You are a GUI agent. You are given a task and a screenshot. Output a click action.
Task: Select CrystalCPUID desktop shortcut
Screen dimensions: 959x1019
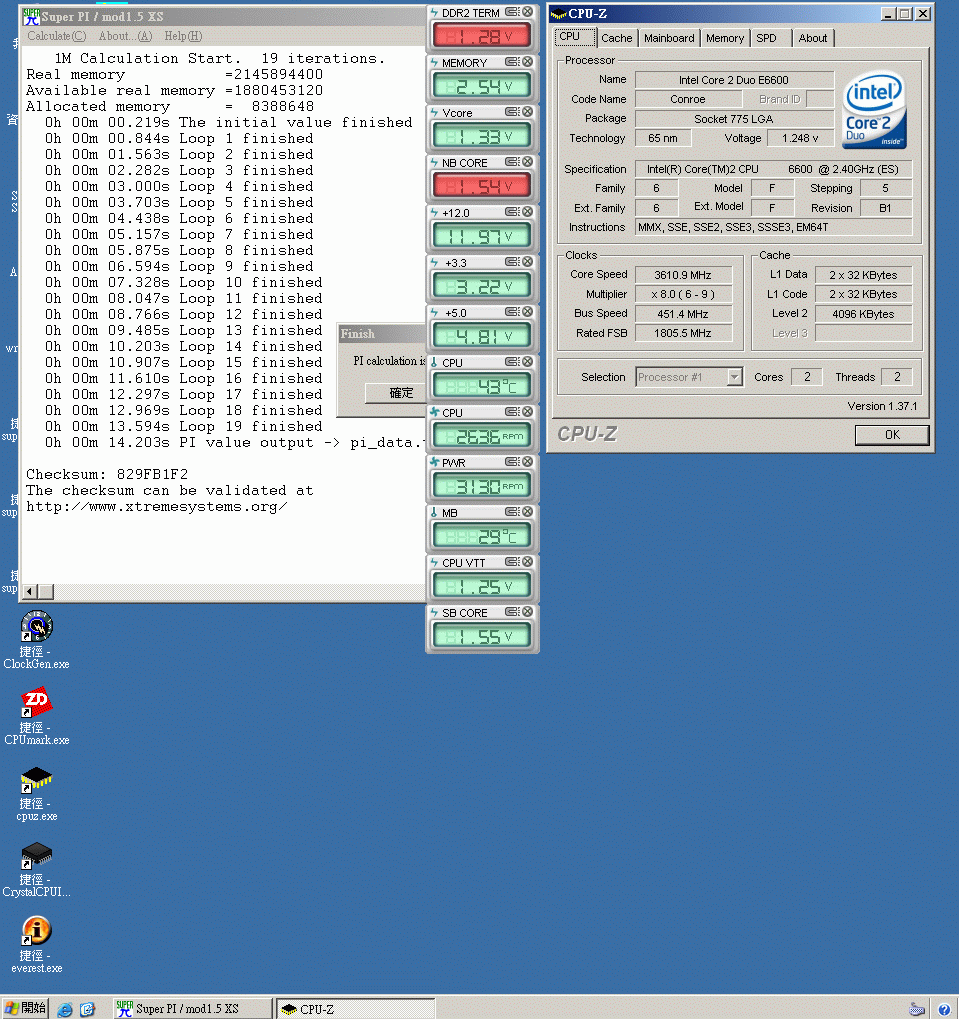(x=36, y=870)
